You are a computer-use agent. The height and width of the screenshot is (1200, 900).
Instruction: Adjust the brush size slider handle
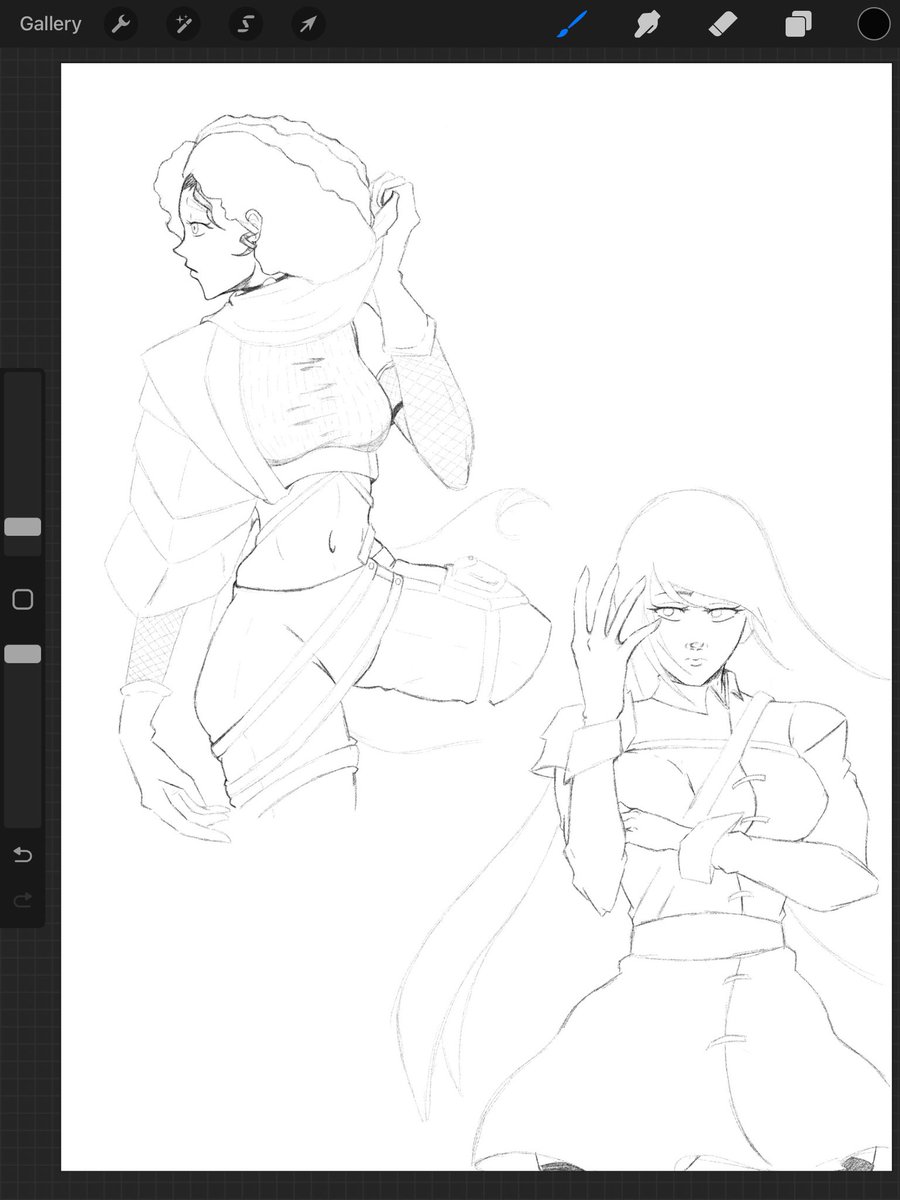point(22,527)
